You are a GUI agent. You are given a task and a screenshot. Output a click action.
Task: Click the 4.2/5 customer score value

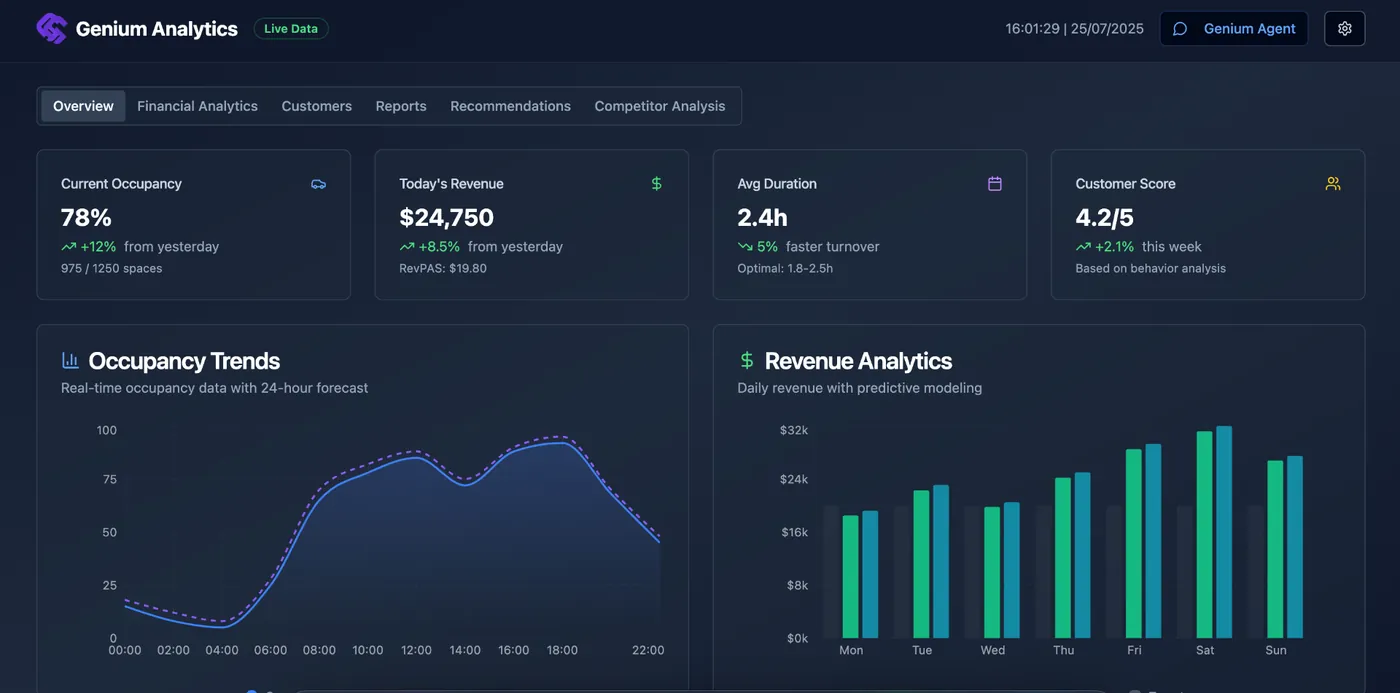1104,217
